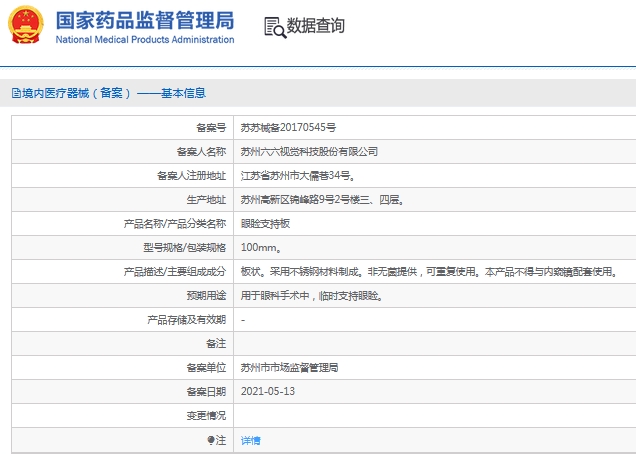Image resolution: width=636 pixels, height=461 pixels.
Task: Click the bullet icon beside 注
Action: pyautogui.click(x=211, y=440)
